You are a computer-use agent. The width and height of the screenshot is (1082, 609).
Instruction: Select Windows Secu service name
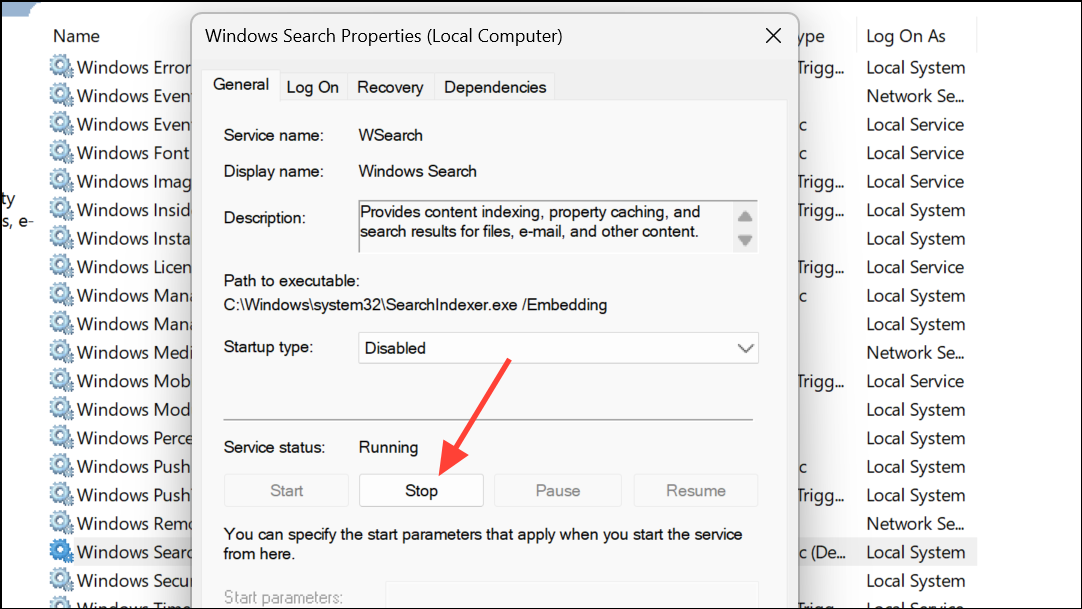tap(134, 580)
